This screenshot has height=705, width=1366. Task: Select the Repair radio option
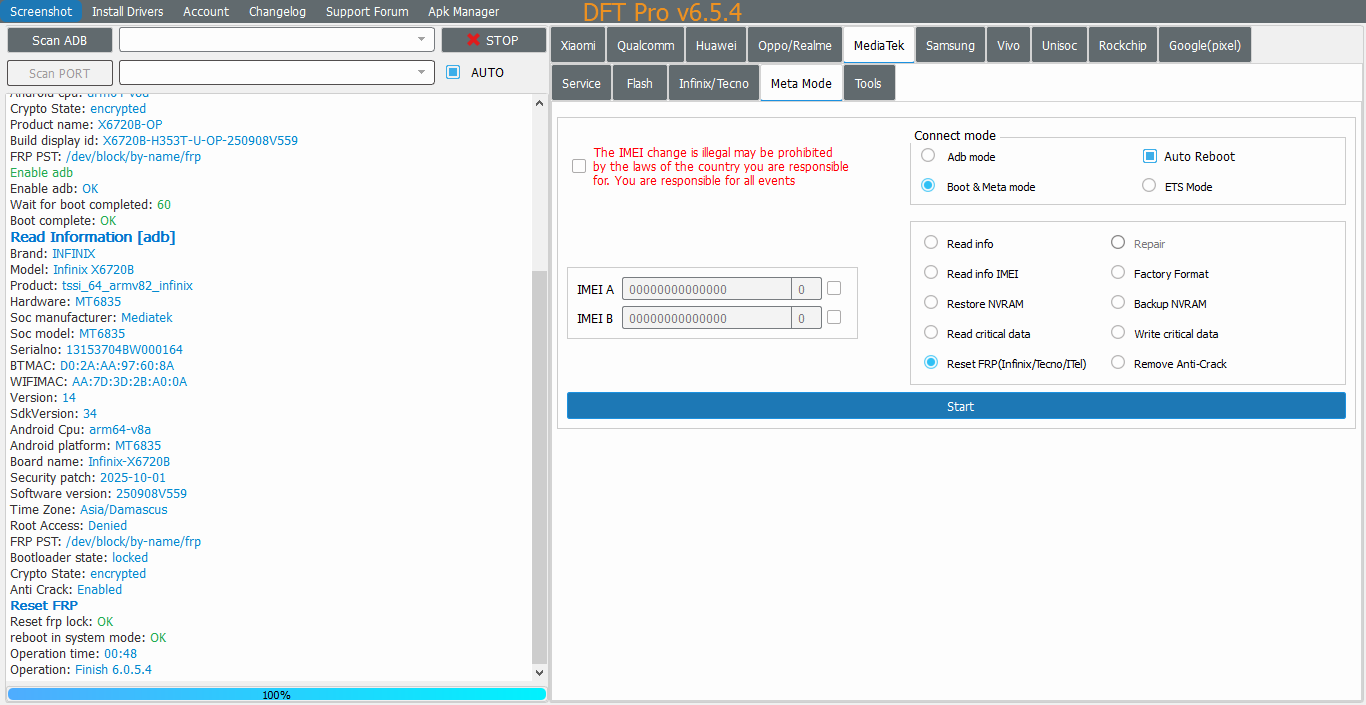pyautogui.click(x=1118, y=243)
